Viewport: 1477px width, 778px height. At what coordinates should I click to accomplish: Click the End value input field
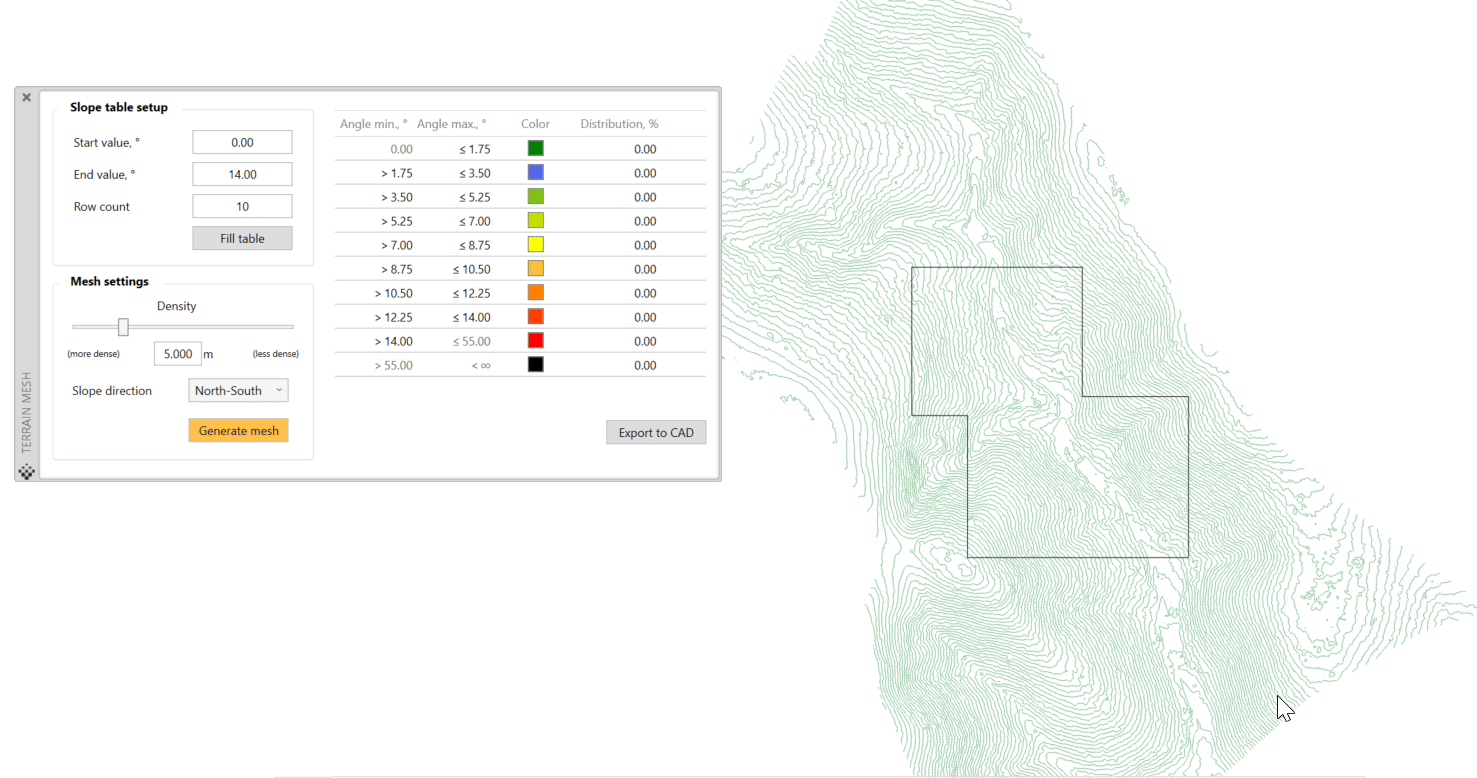tap(242, 175)
